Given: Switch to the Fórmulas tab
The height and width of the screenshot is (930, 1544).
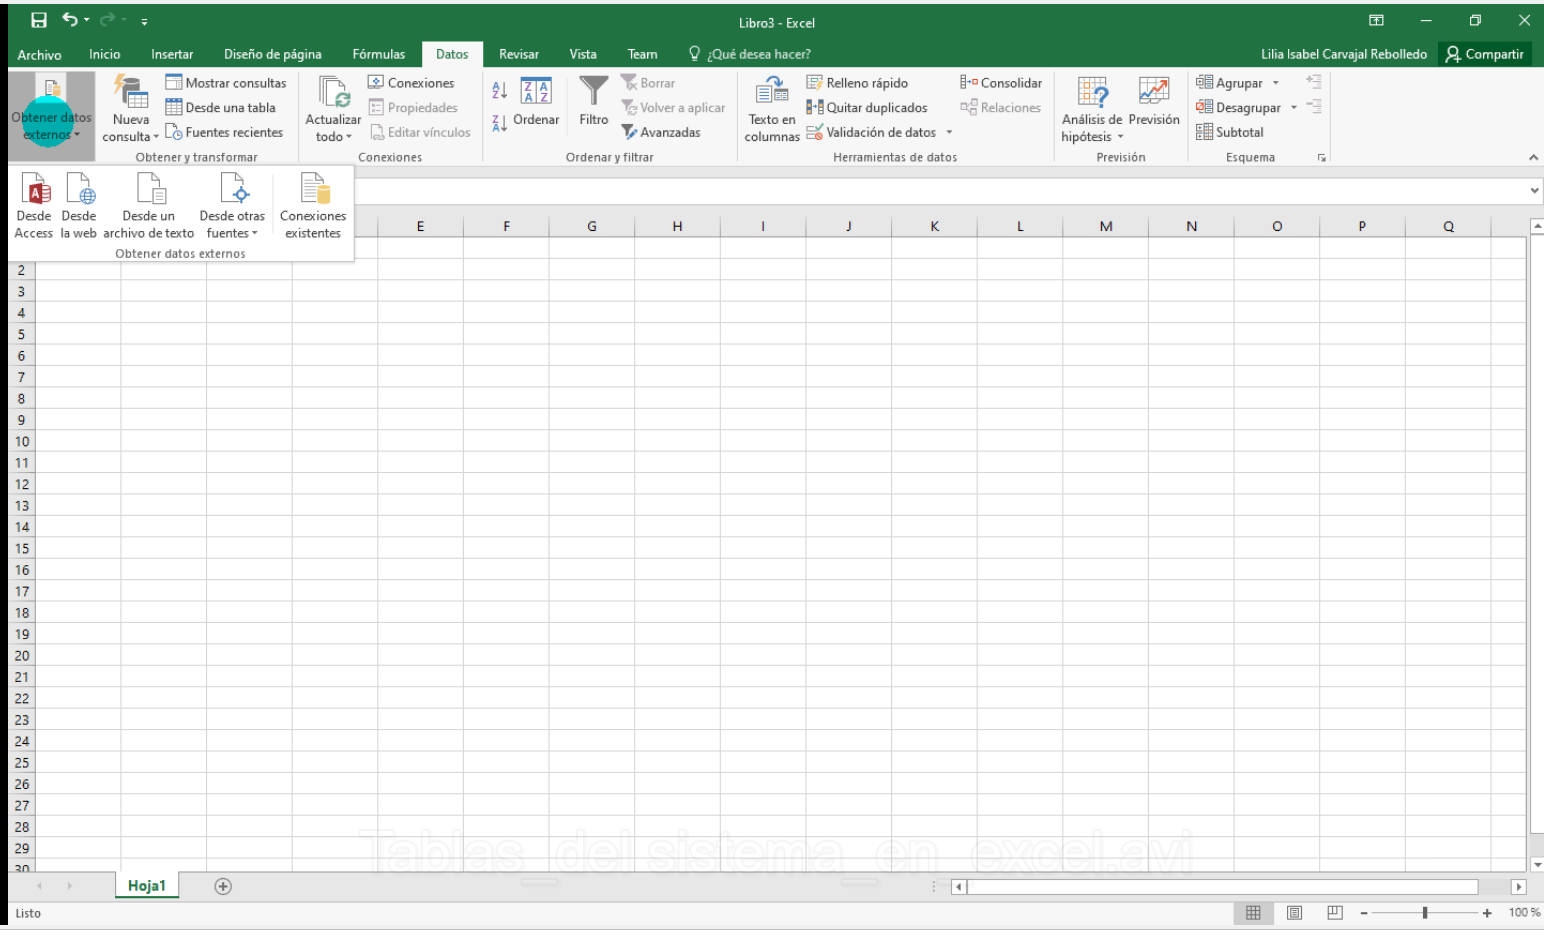Looking at the screenshot, I should pos(378,54).
